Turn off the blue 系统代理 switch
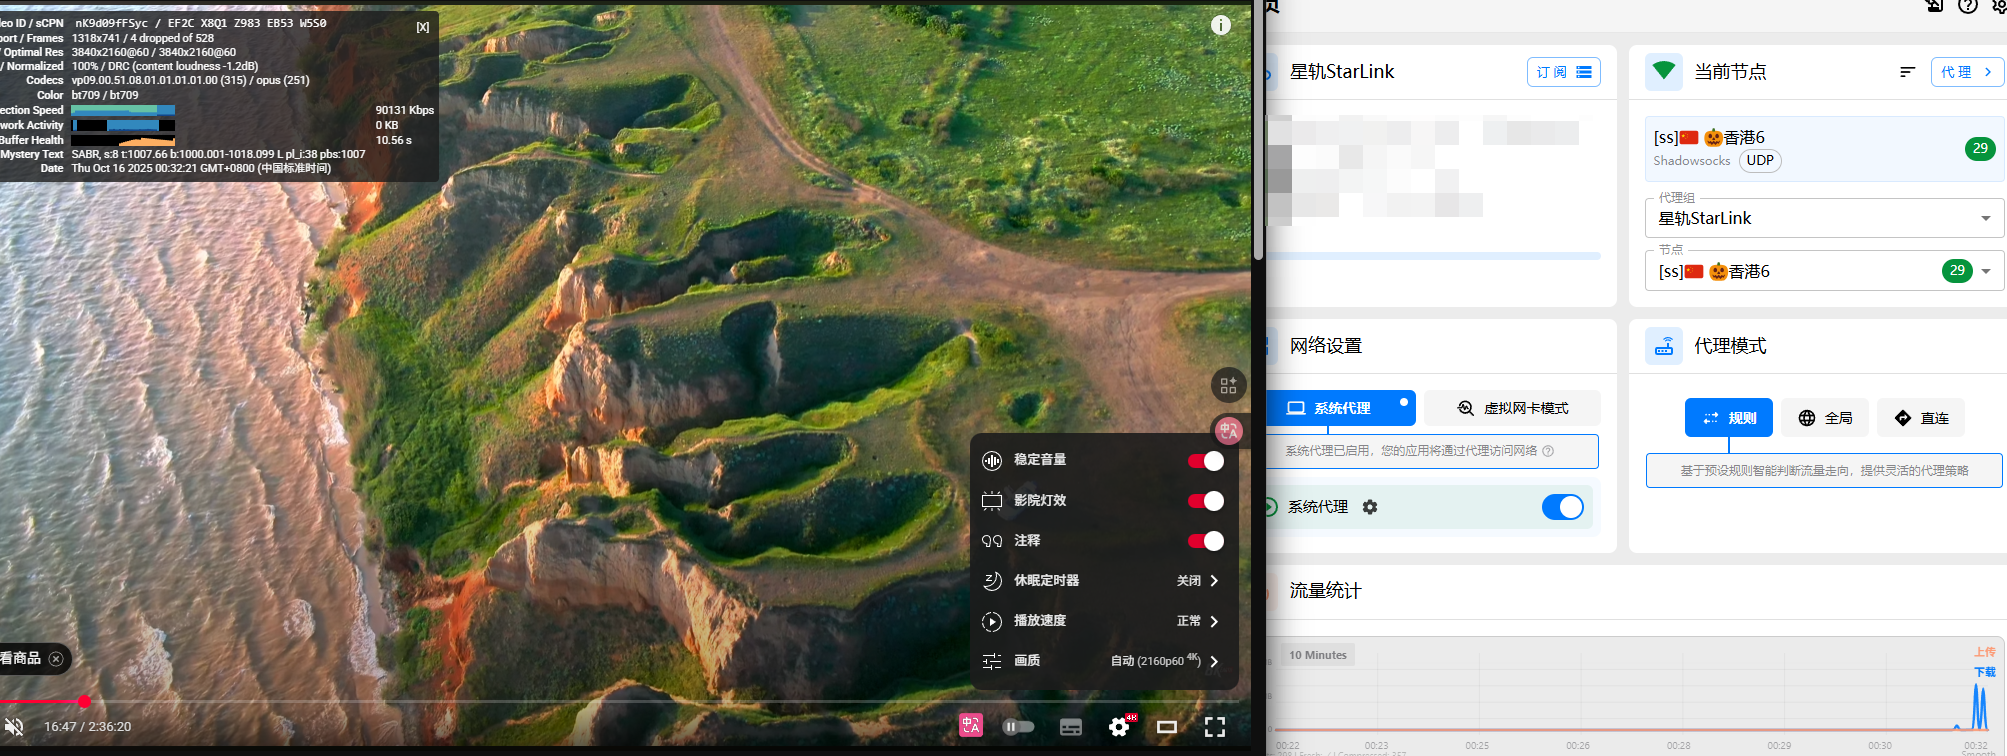Image resolution: width=2007 pixels, height=756 pixels. (x=1562, y=507)
